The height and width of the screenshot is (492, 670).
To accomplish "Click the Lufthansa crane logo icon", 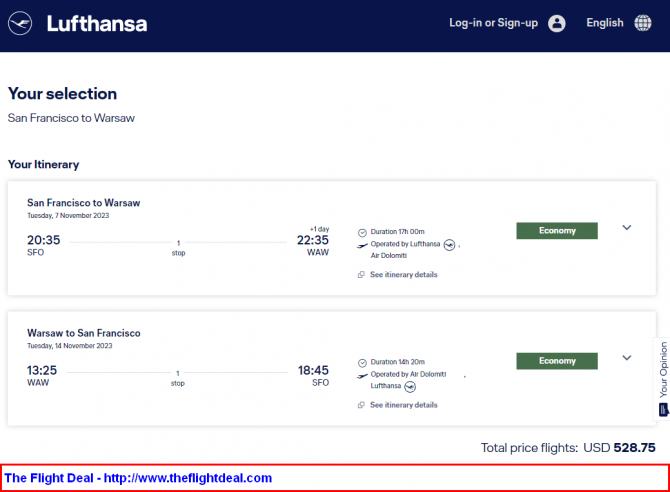I will click(20, 23).
